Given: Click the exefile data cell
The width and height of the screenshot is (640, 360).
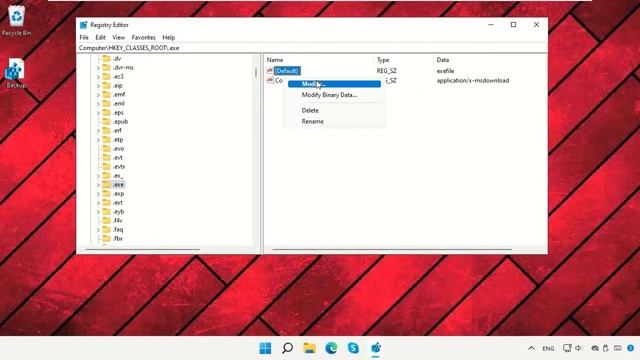Looking at the screenshot, I should (445, 71).
